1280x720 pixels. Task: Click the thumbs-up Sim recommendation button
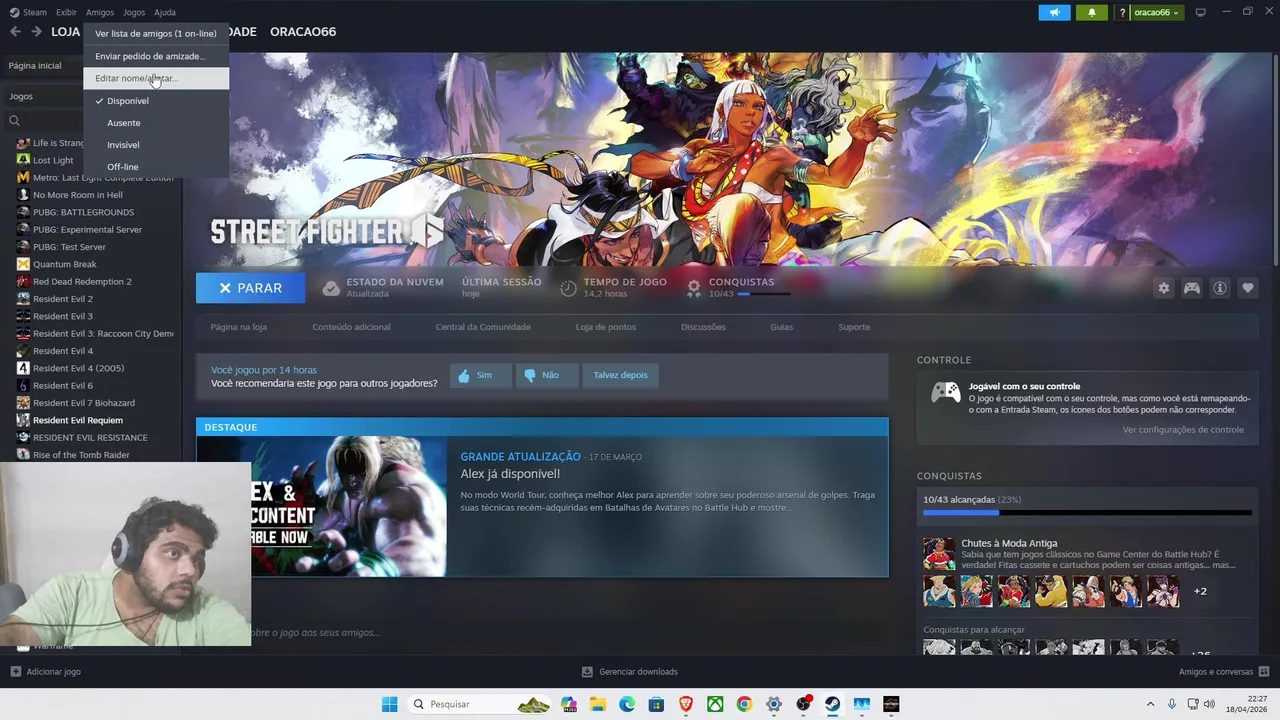click(481, 375)
